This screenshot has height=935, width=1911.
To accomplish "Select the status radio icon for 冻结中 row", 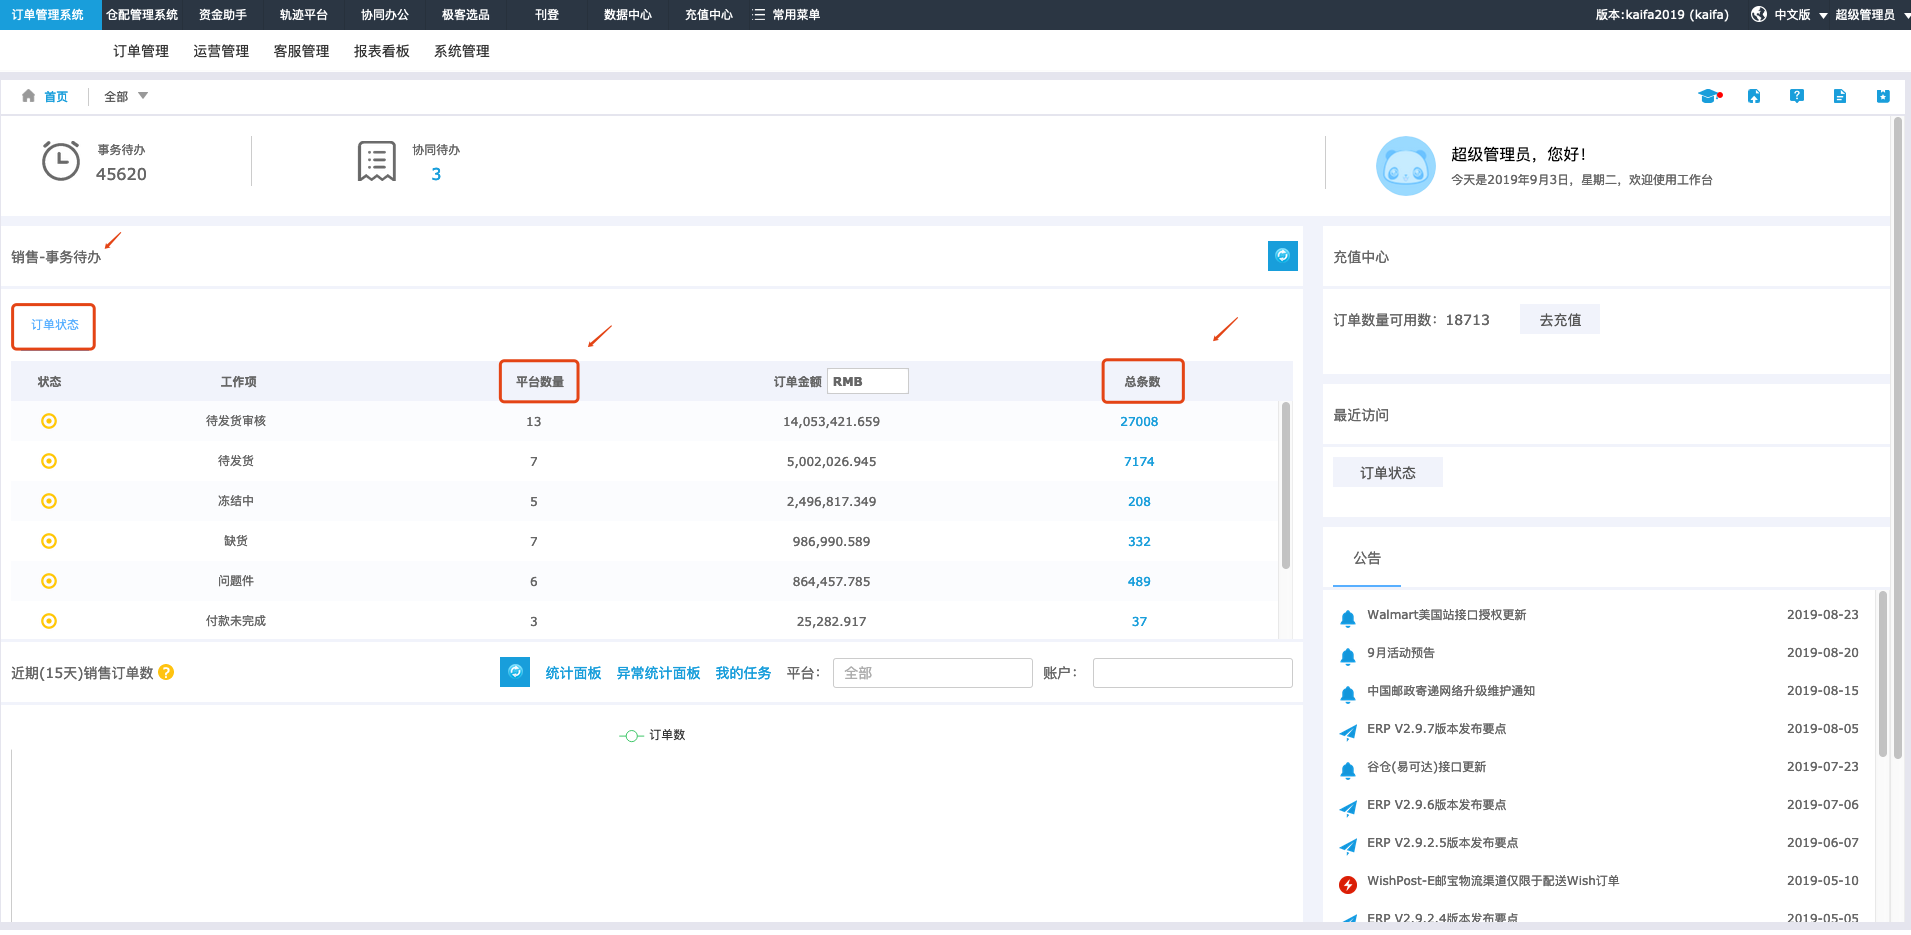I will click(x=49, y=501).
